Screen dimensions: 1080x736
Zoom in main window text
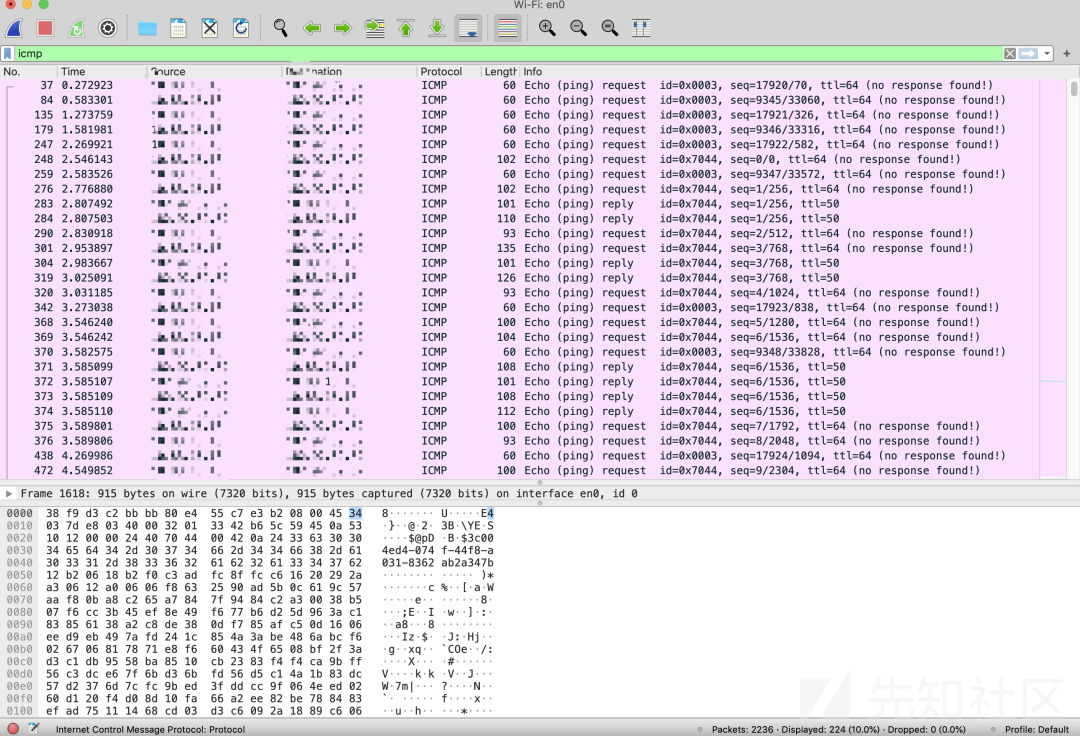pyautogui.click(x=548, y=28)
